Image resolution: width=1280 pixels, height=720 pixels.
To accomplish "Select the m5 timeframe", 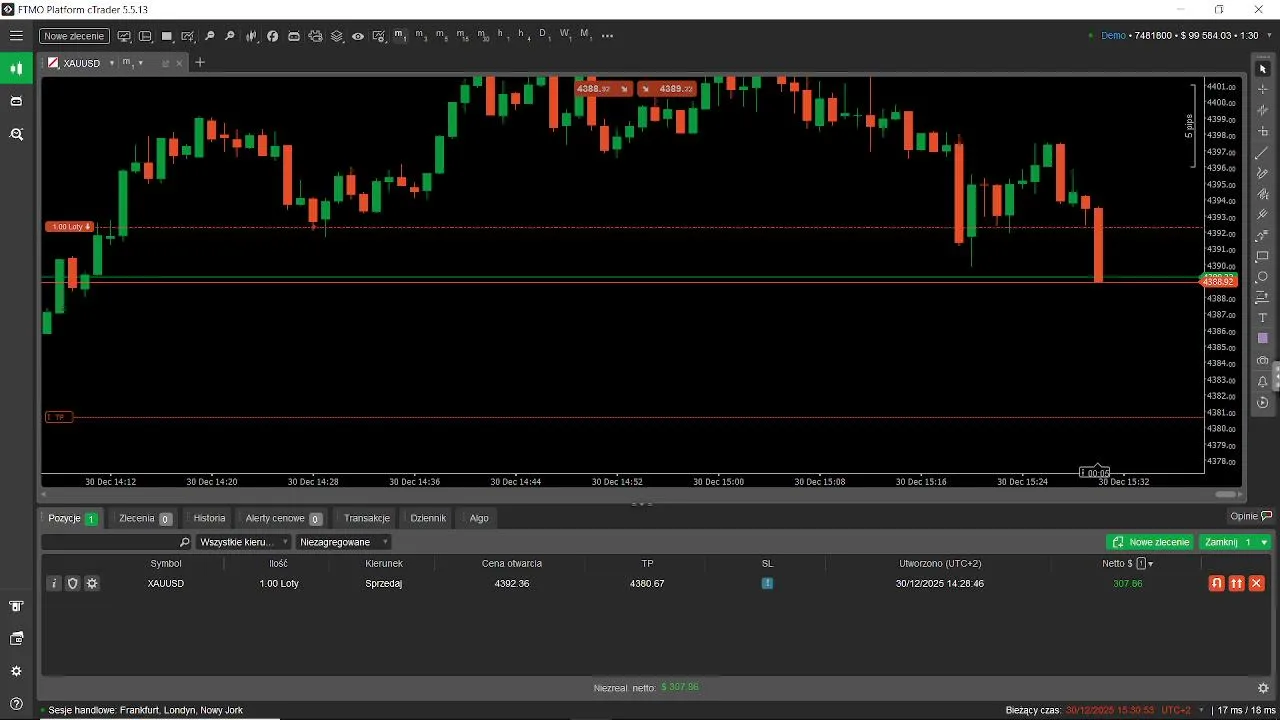I will [x=441, y=36].
